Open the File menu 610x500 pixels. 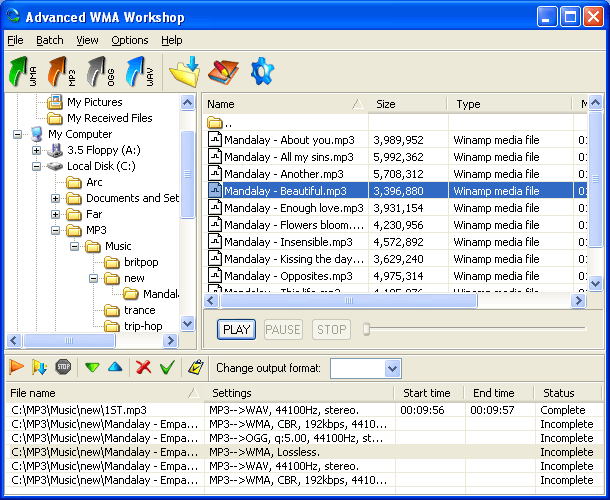click(x=15, y=40)
